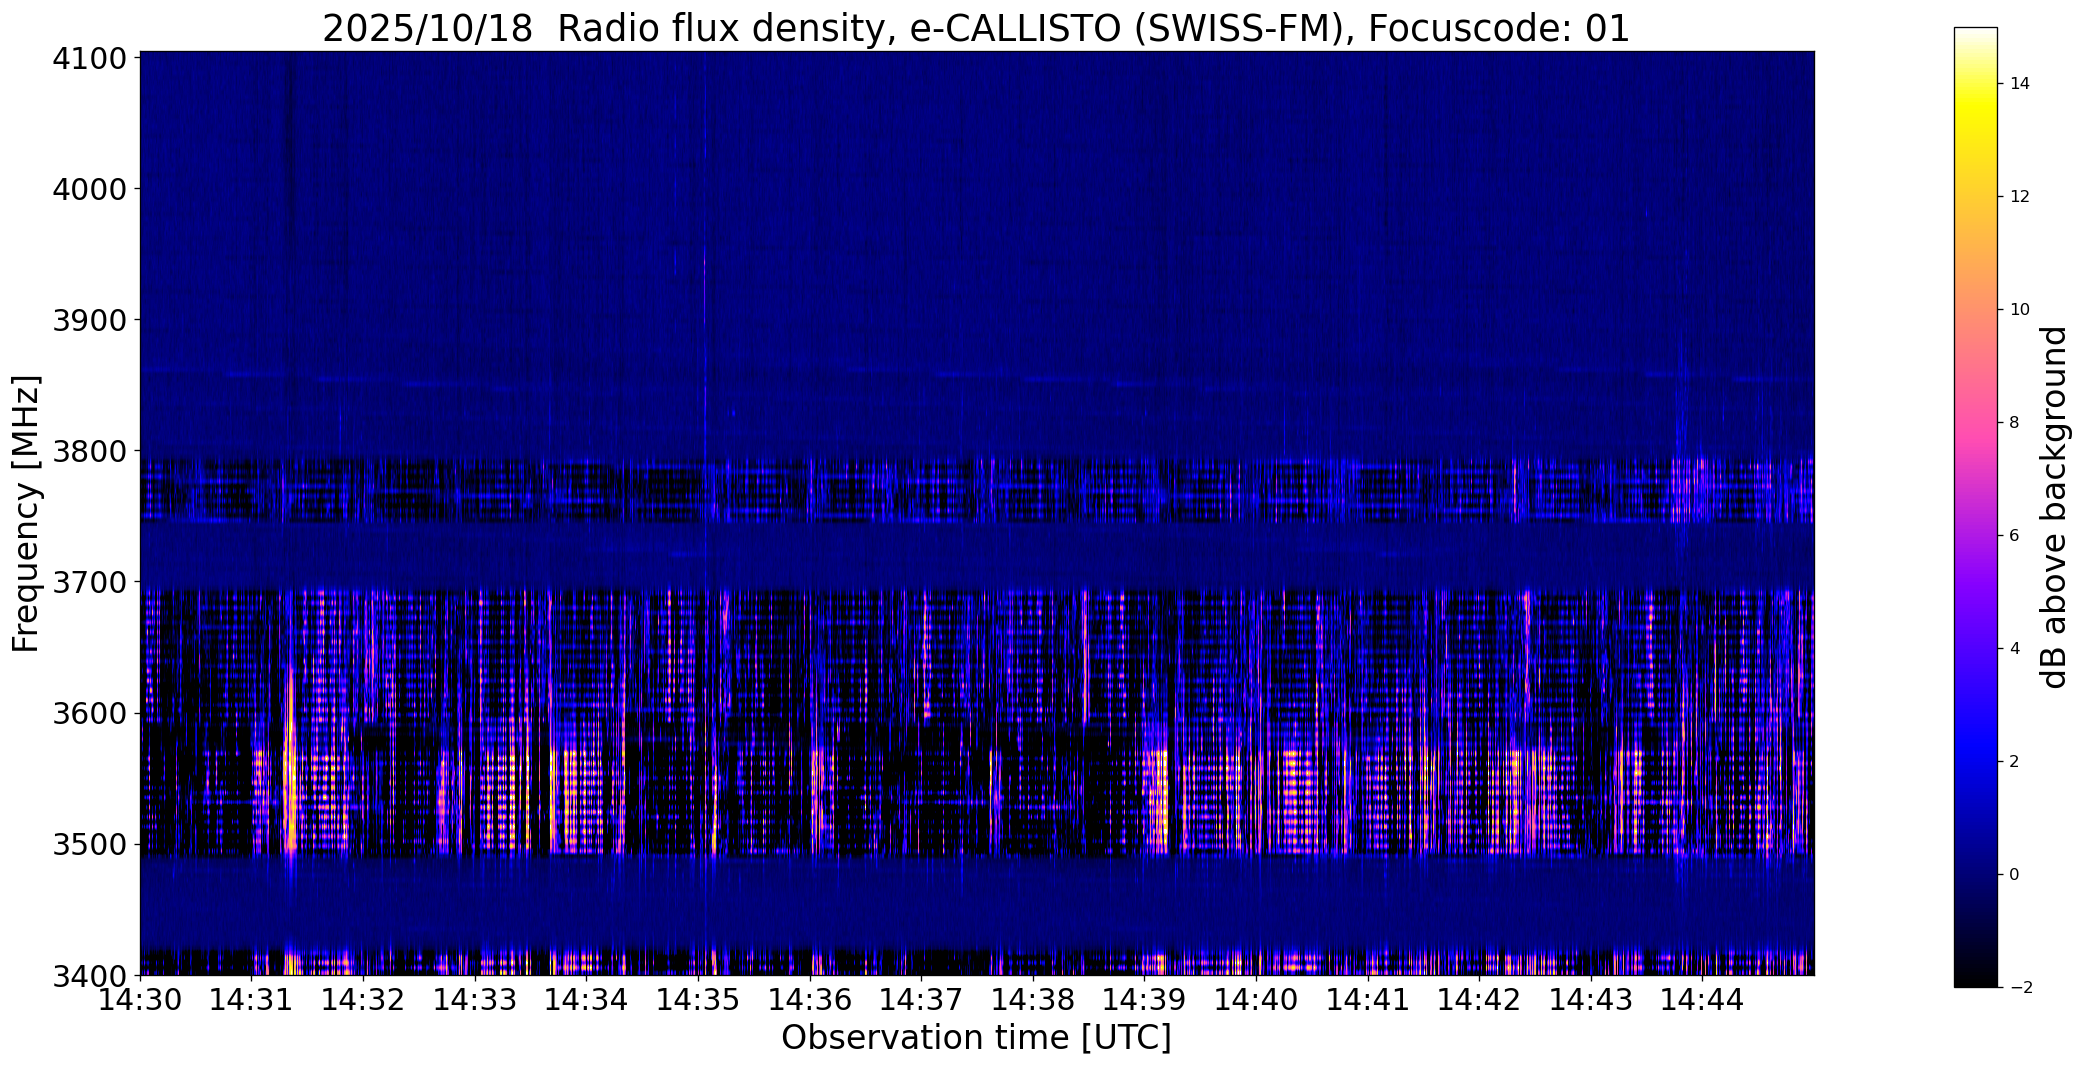Click the colorbar tick label 0
This screenshot has height=1067, width=2085.
2014,875
